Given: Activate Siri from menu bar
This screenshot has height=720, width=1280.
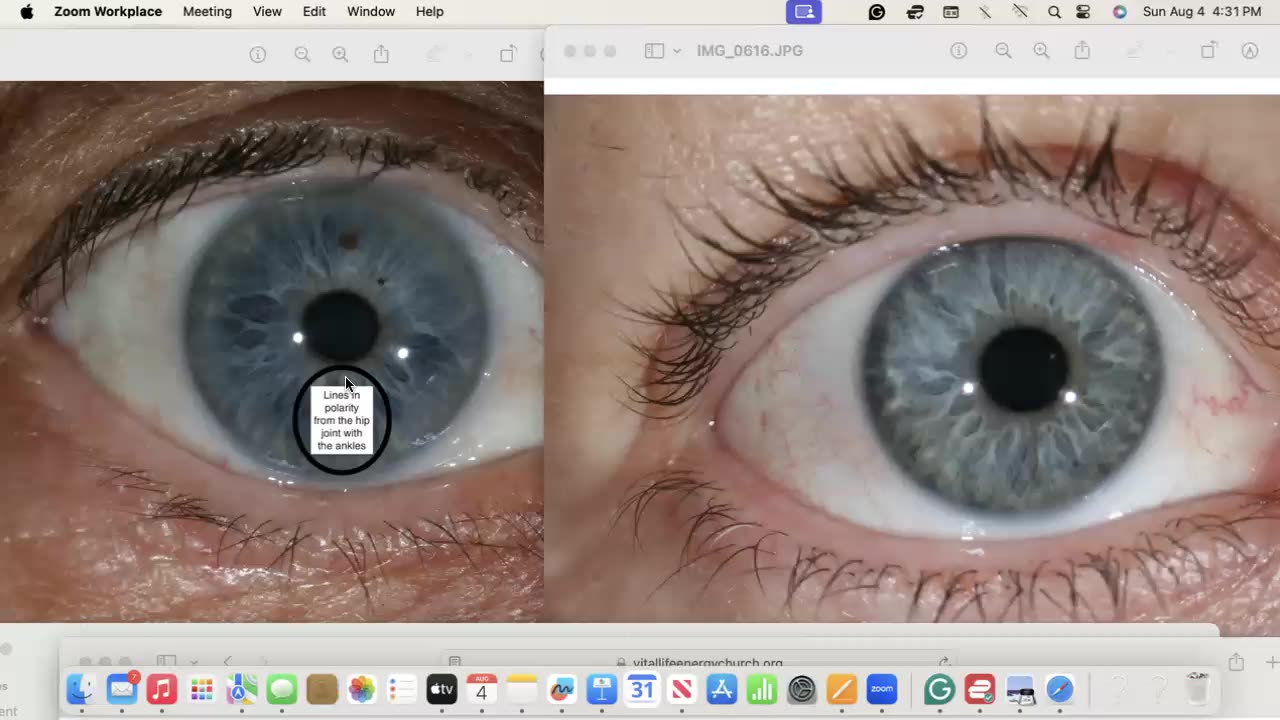Looking at the screenshot, I should pos(1119,12).
